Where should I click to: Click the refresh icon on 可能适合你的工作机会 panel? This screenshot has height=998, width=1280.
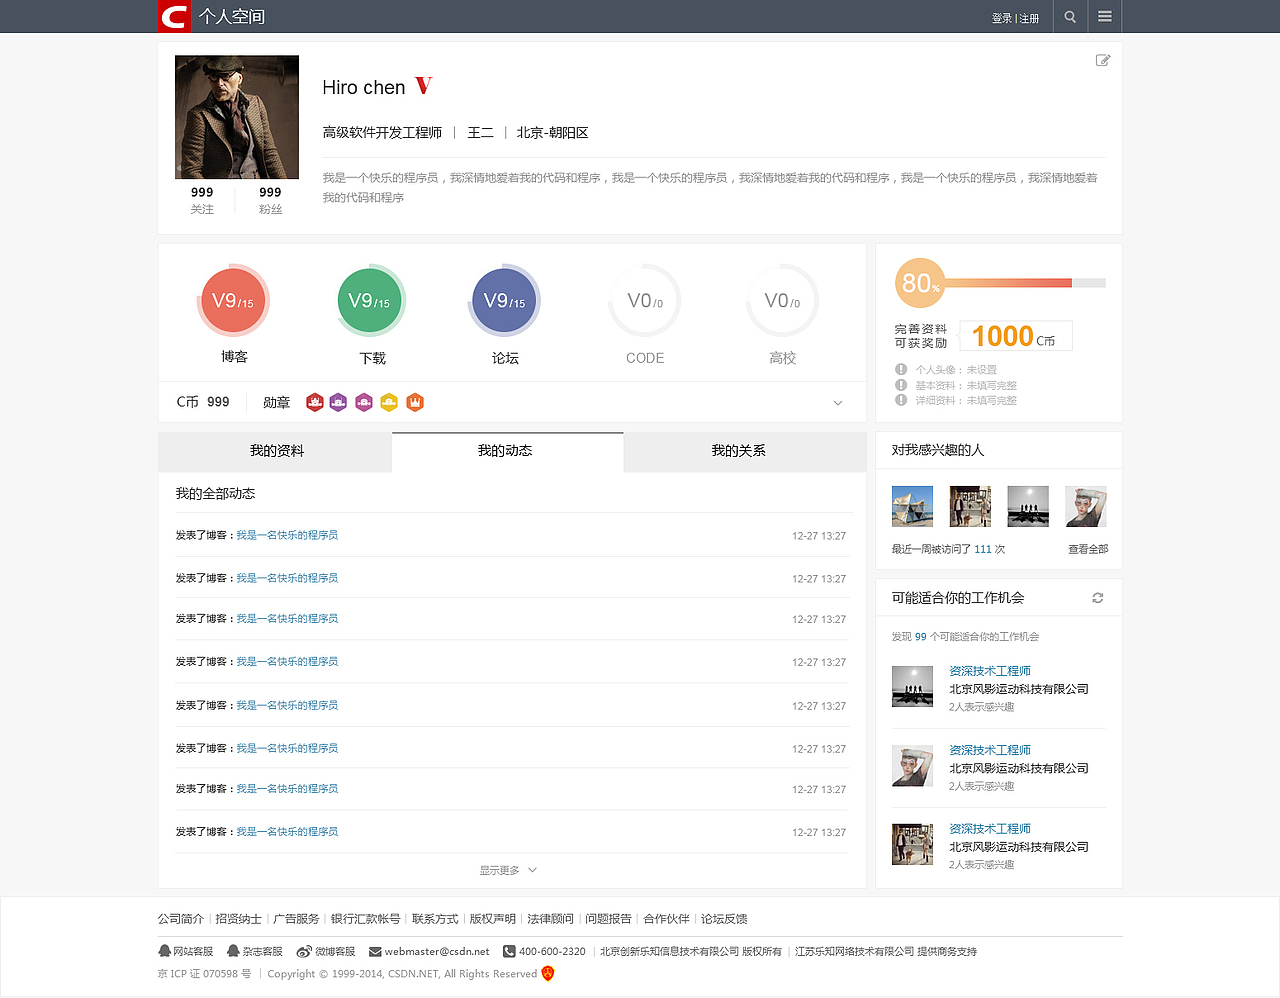click(x=1097, y=597)
